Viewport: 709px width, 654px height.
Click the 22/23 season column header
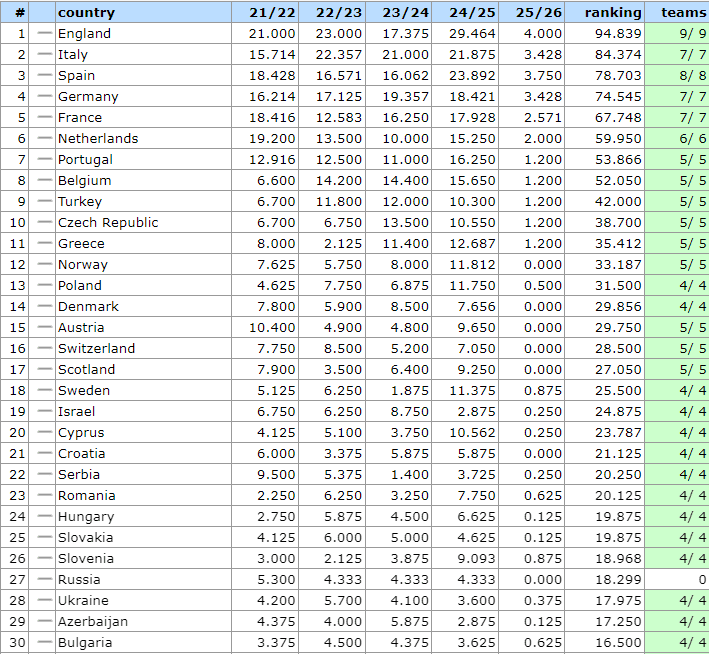click(x=339, y=13)
